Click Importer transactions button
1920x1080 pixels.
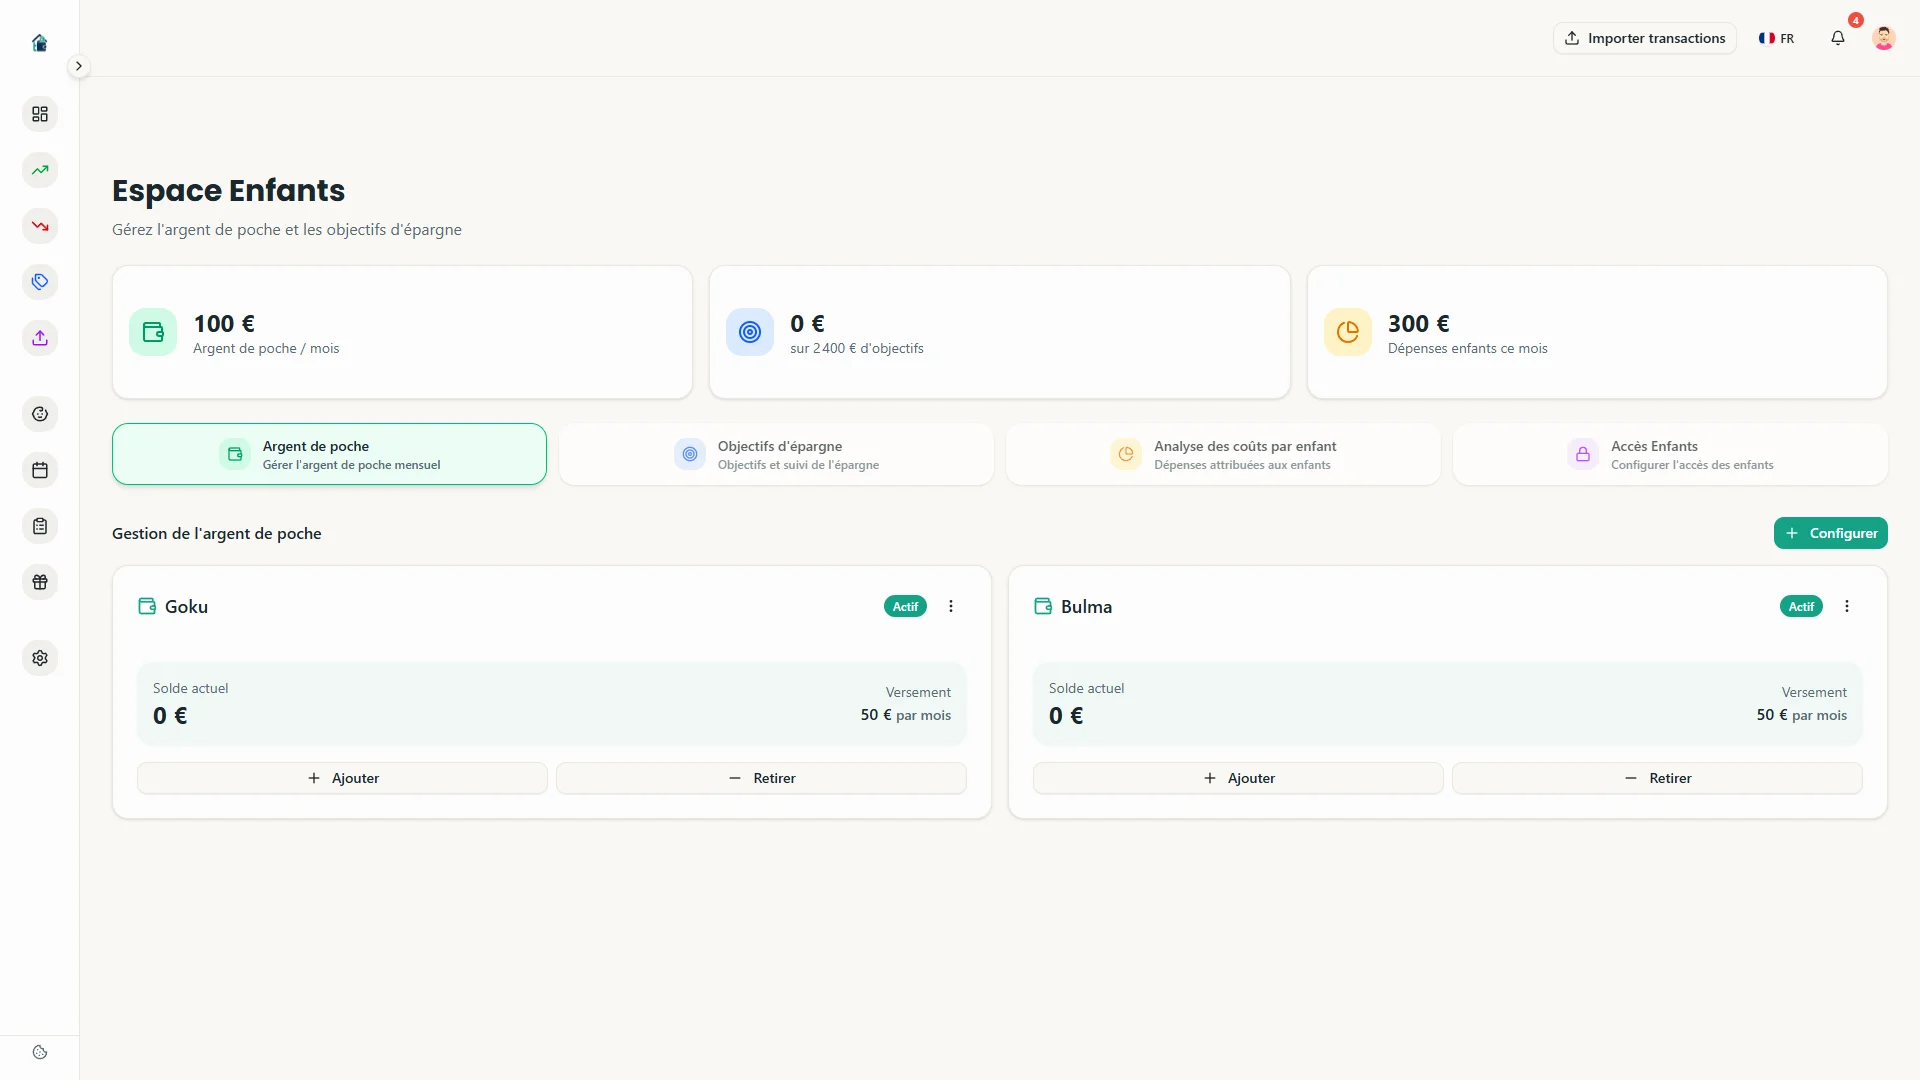point(1645,38)
